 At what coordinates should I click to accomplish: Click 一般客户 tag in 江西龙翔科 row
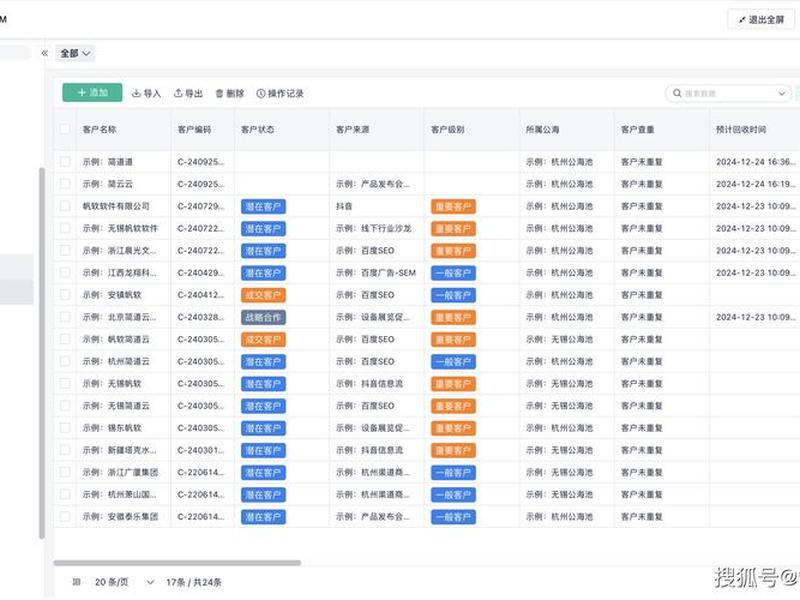pyautogui.click(x=454, y=273)
